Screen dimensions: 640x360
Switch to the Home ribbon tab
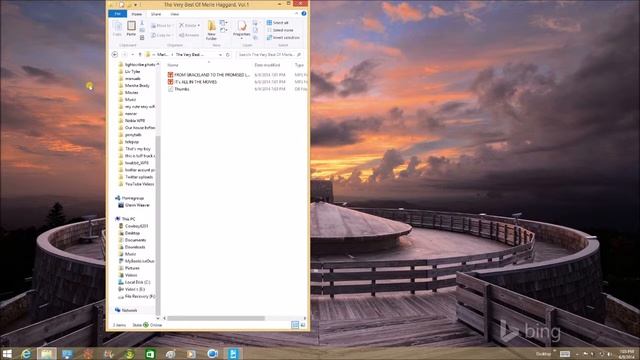point(137,14)
